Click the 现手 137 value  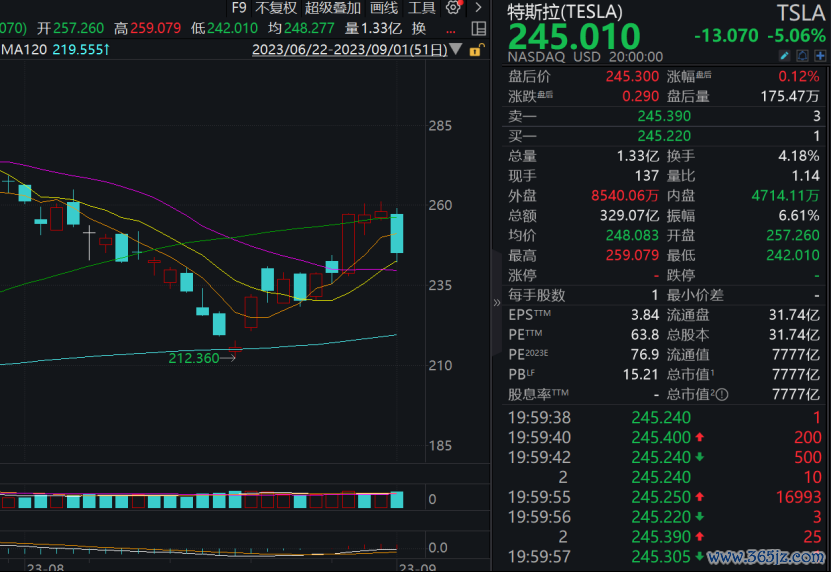pyautogui.click(x=647, y=176)
